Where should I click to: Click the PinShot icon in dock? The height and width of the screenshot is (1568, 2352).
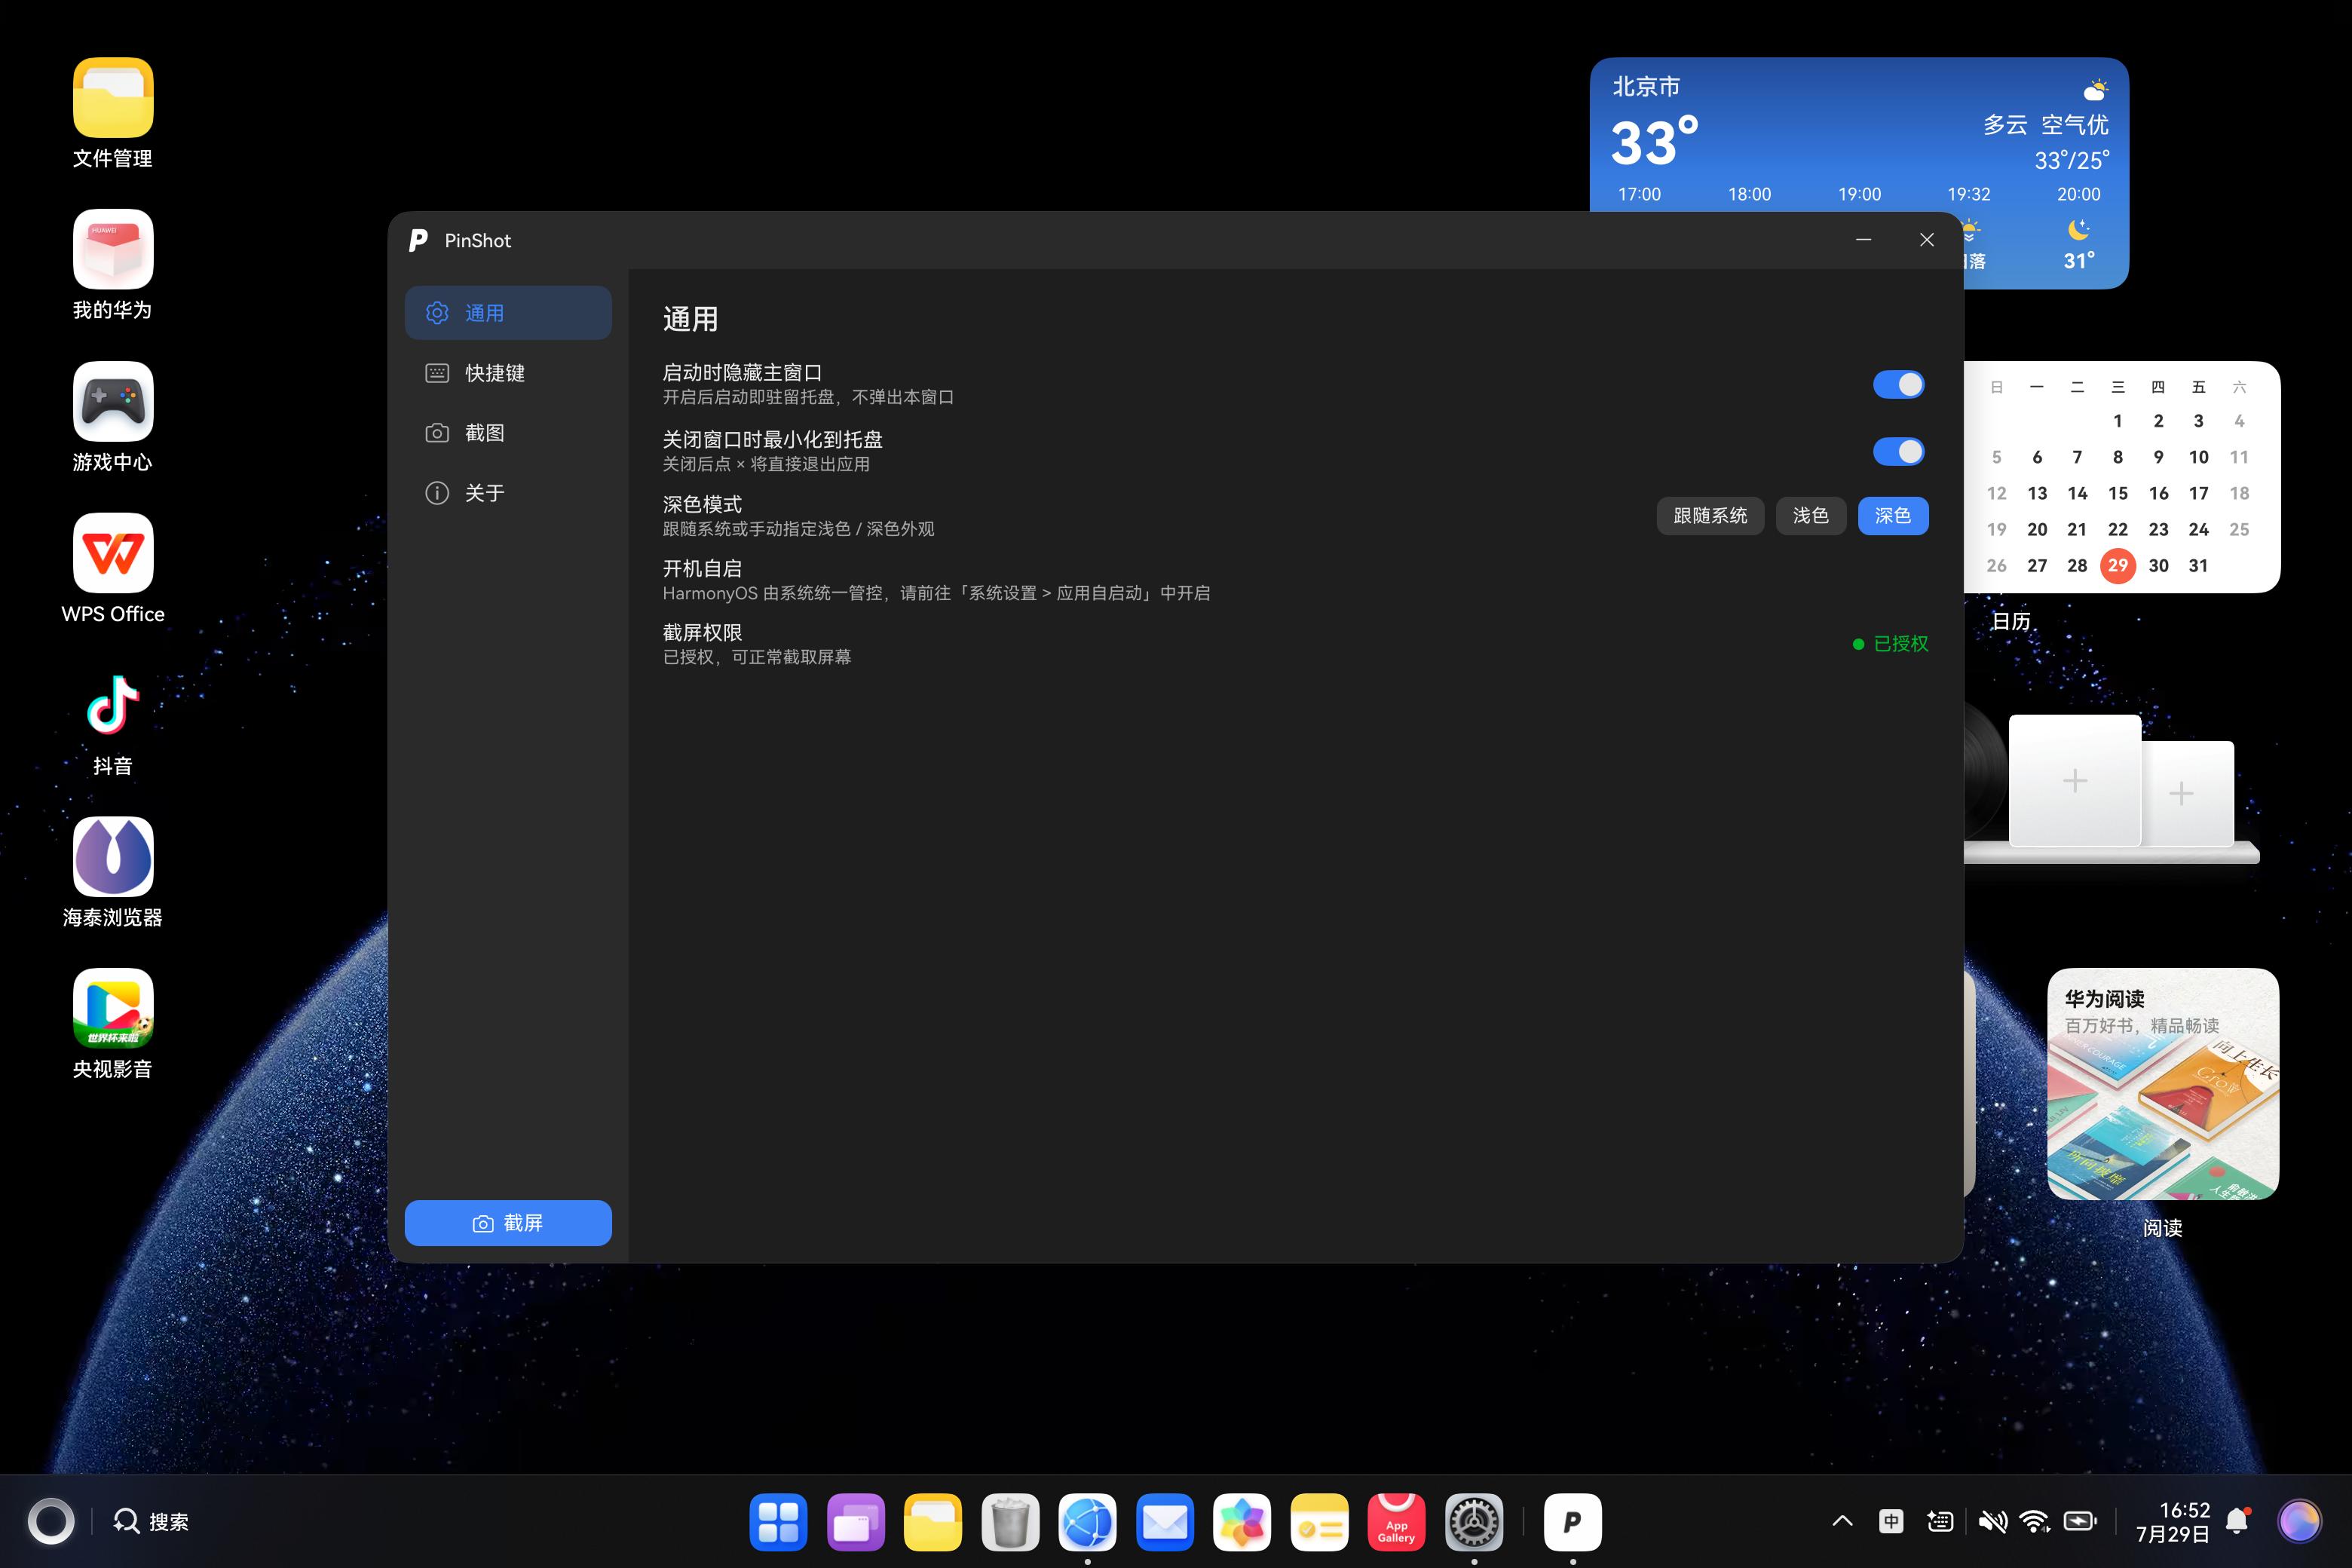[1573, 1522]
